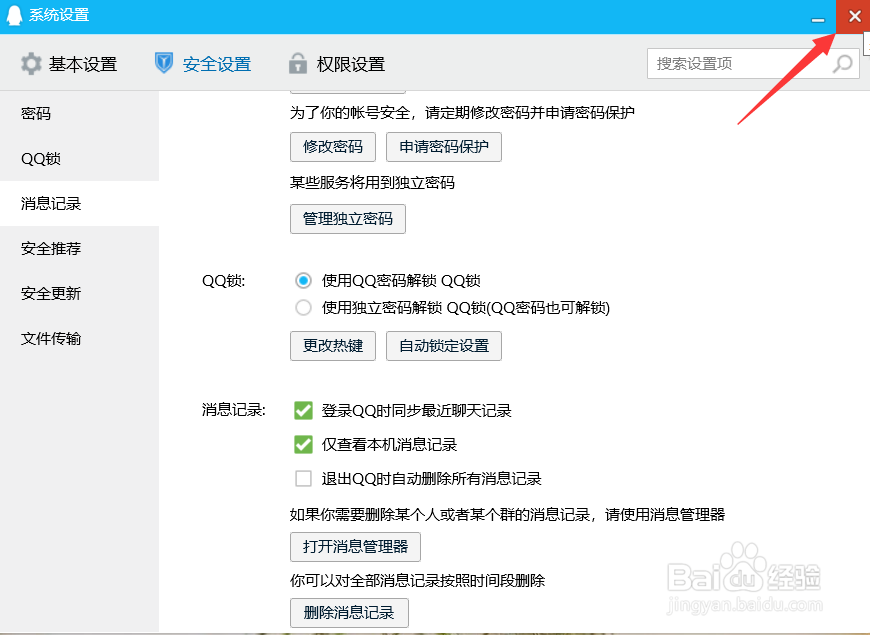Switch to the 安全设置 tab
870x635 pixels.
203,64
